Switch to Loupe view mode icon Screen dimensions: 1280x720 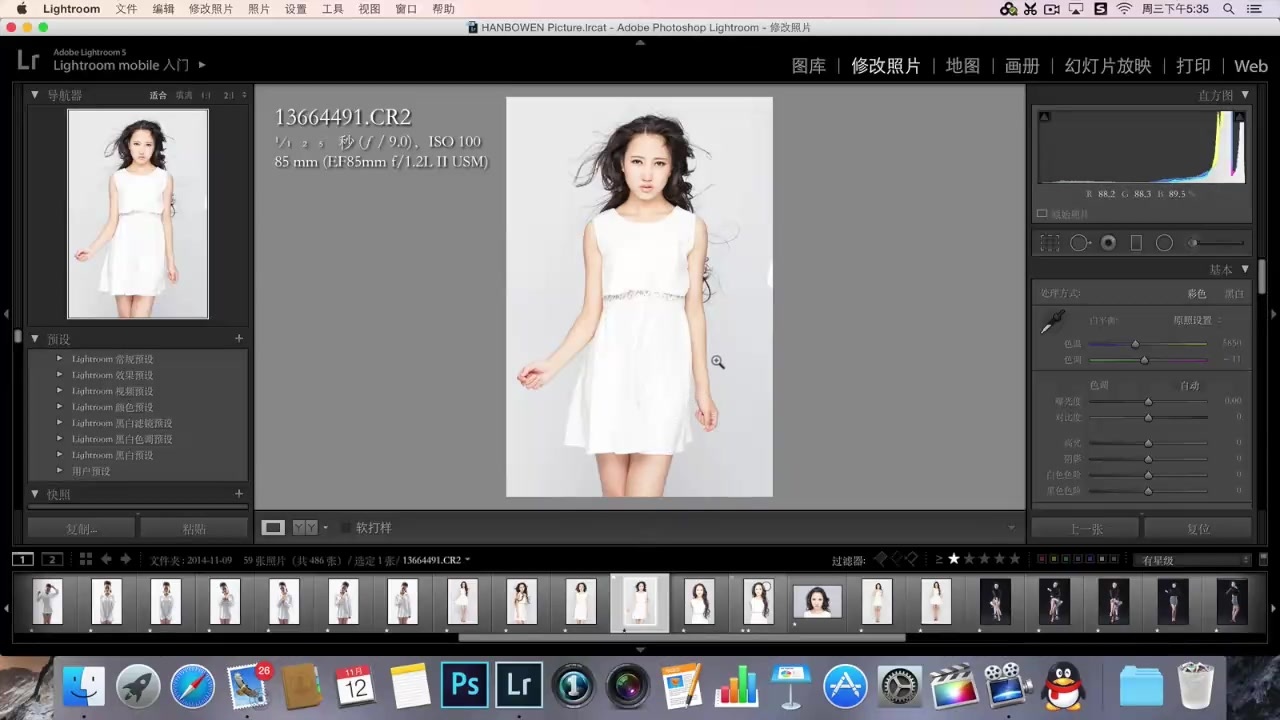coord(273,527)
